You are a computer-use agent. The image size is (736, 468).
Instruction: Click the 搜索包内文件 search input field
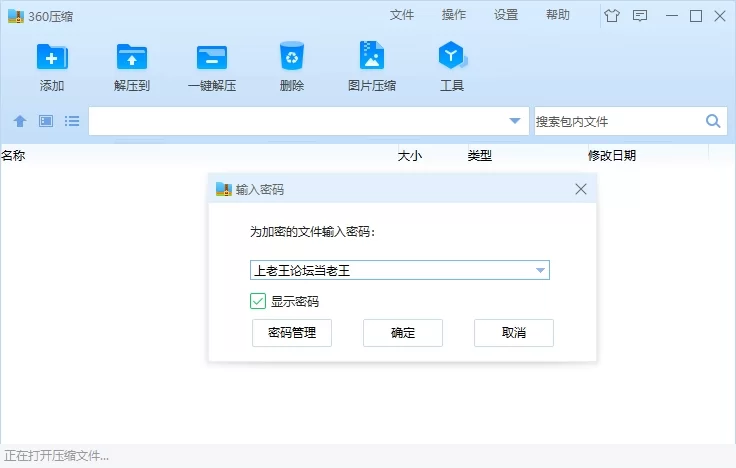click(x=615, y=121)
